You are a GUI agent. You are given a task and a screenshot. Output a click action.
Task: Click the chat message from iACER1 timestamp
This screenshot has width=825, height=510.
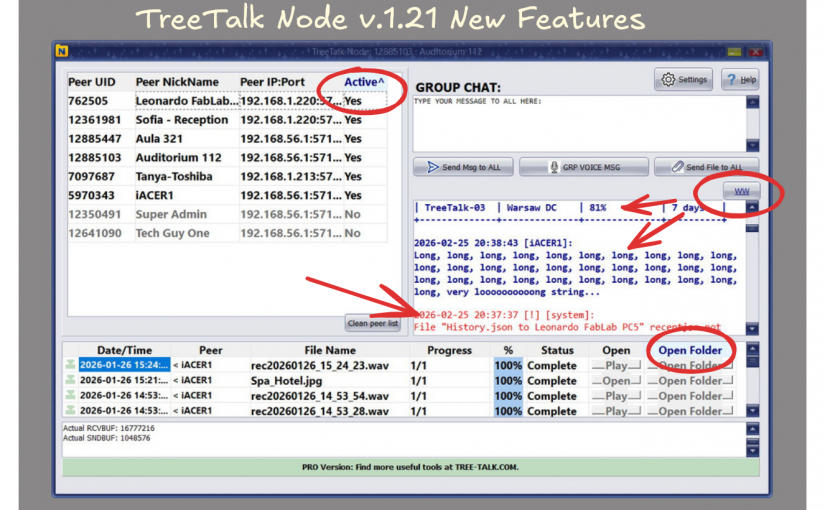(493, 243)
